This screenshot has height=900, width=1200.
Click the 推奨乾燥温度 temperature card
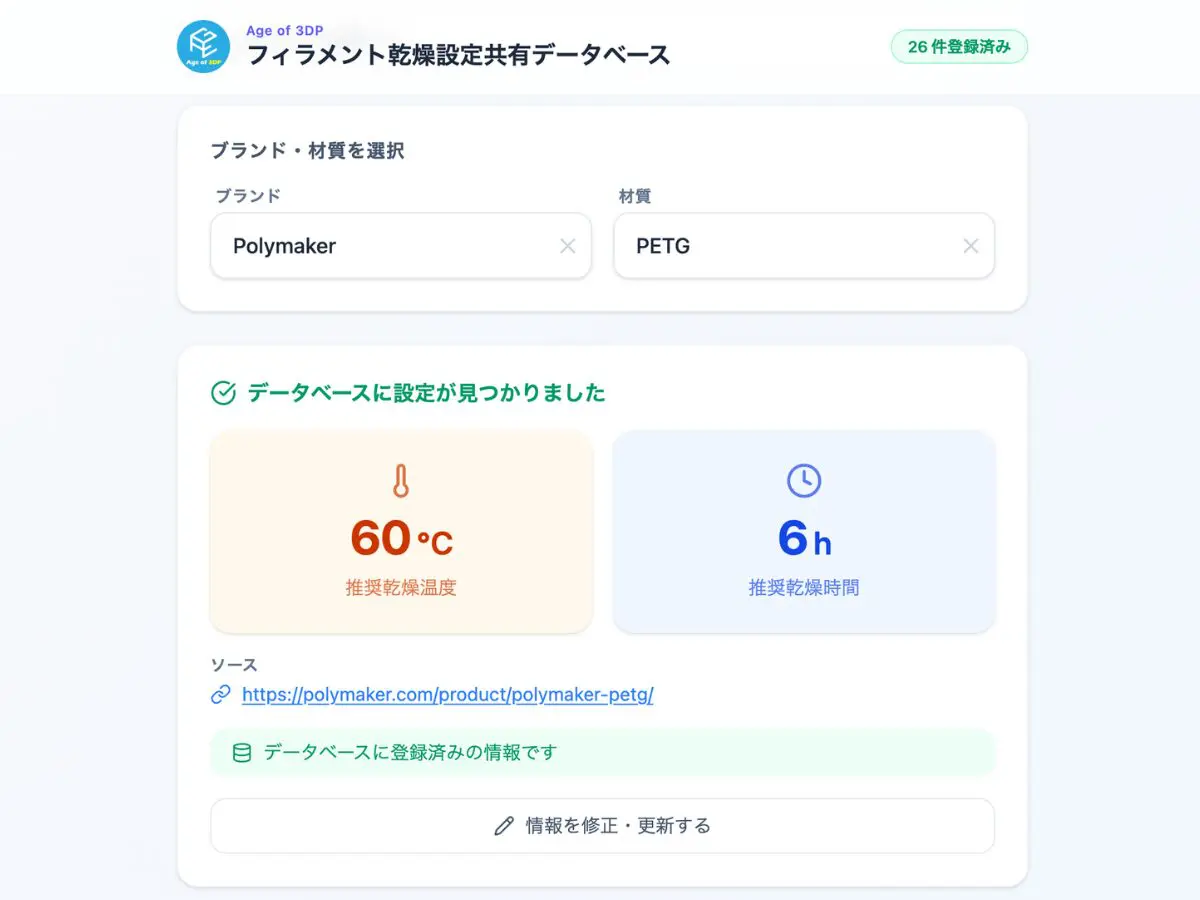pyautogui.click(x=401, y=532)
